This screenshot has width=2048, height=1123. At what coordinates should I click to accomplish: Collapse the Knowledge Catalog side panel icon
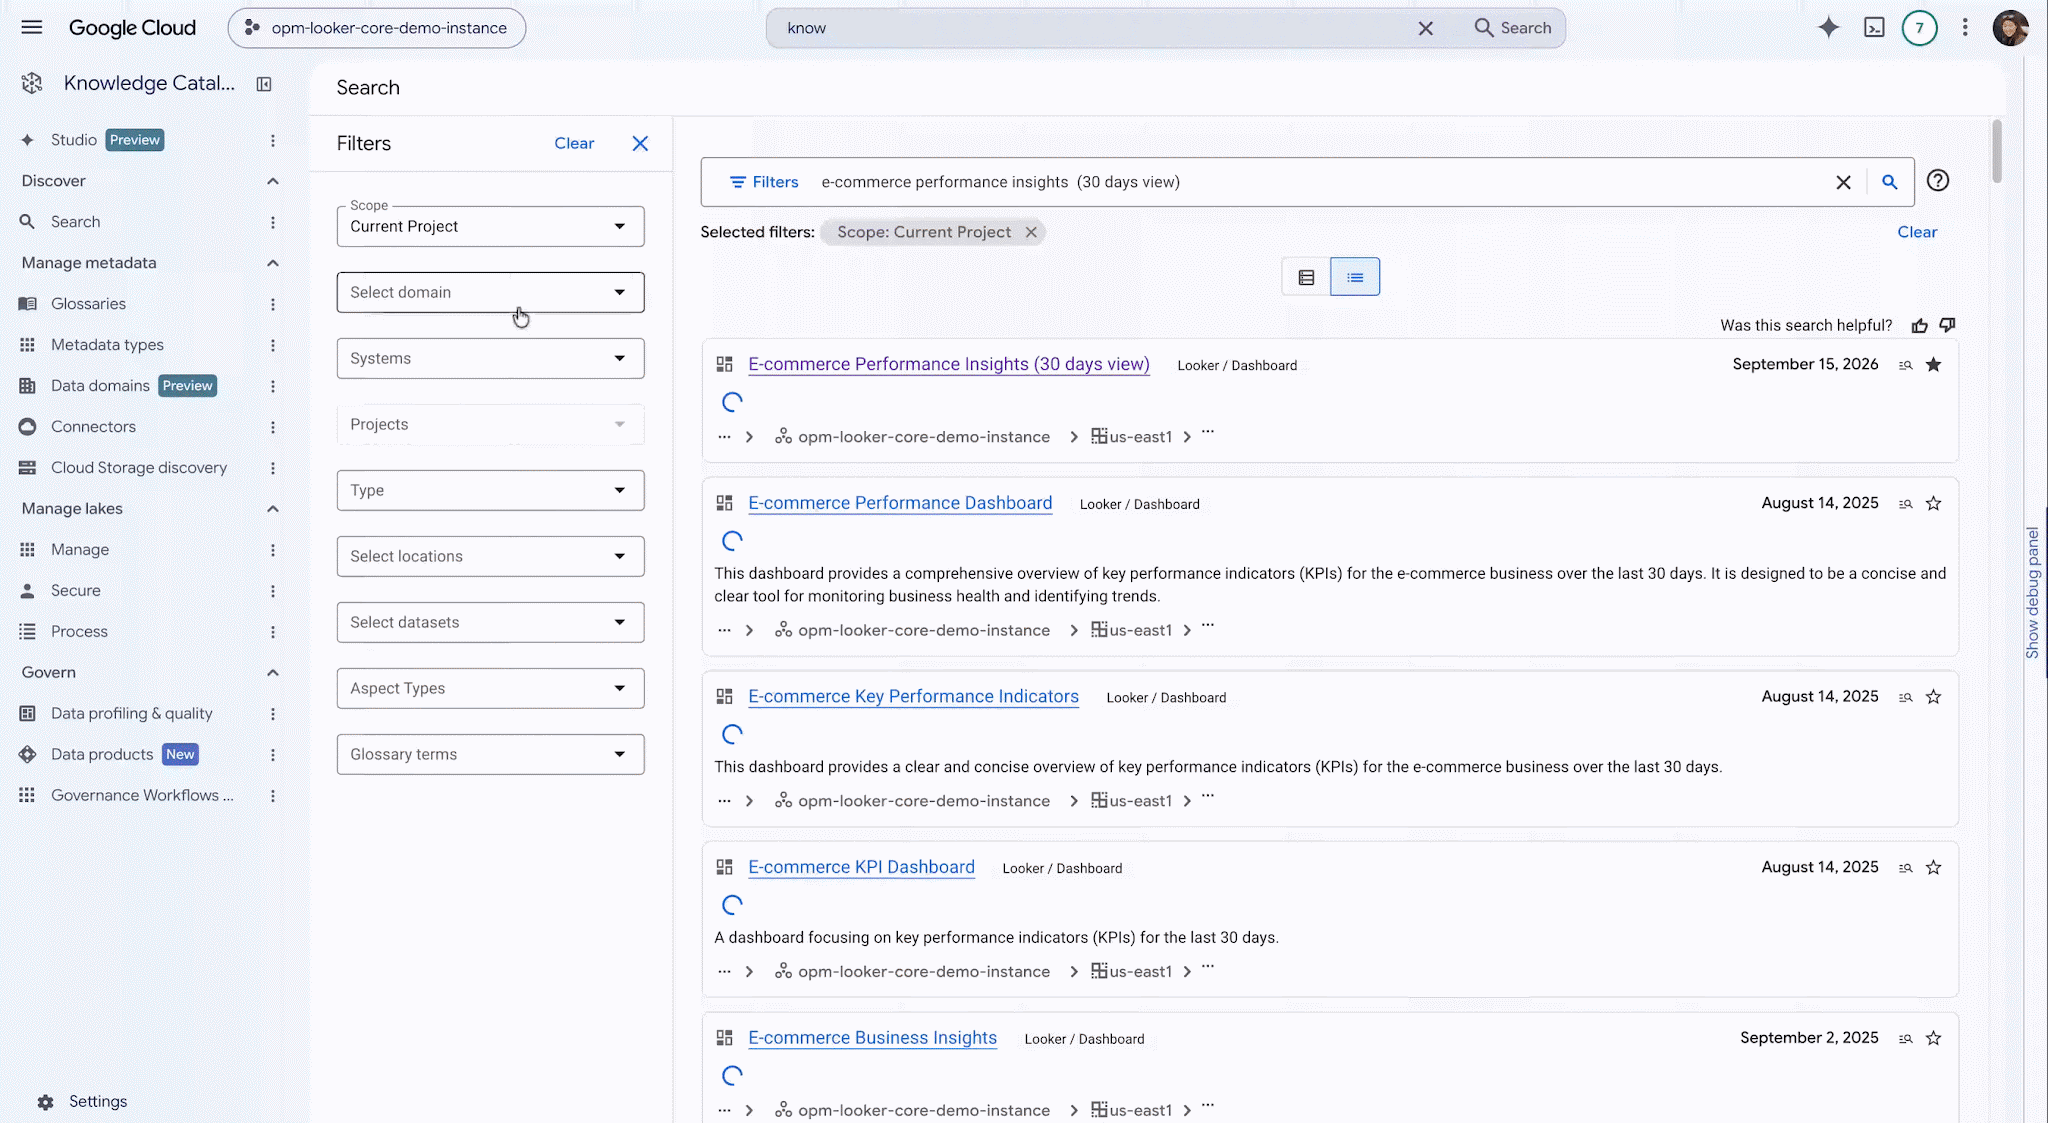pyautogui.click(x=264, y=84)
